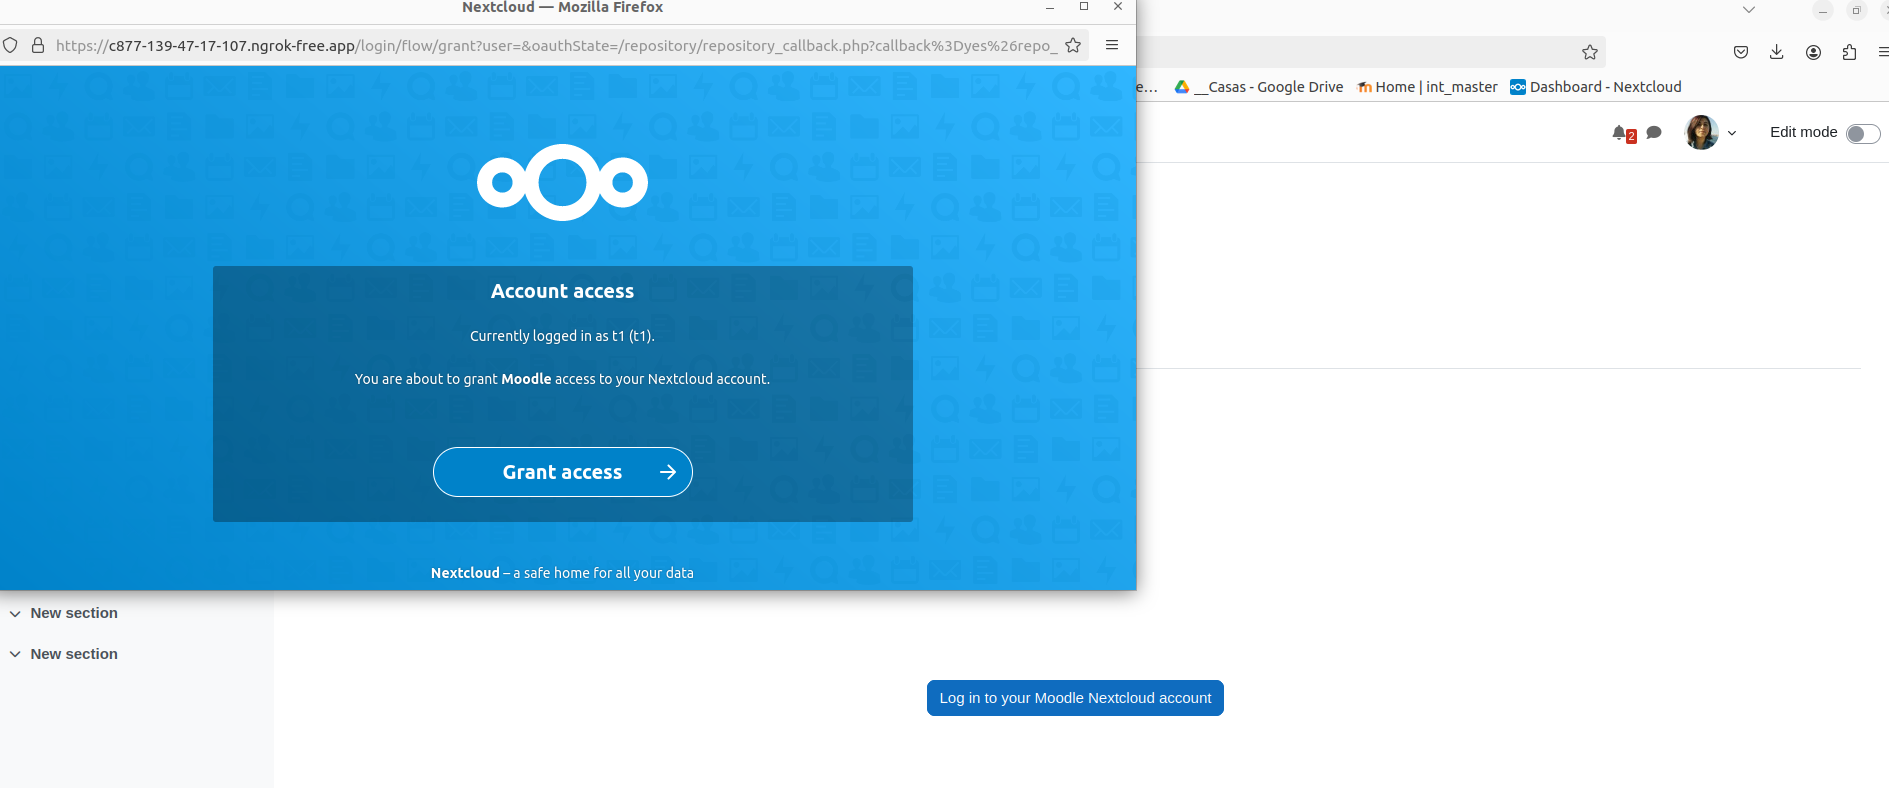Image resolution: width=1889 pixels, height=788 pixels.
Task: Click the Edit mode label
Action: click(1804, 132)
